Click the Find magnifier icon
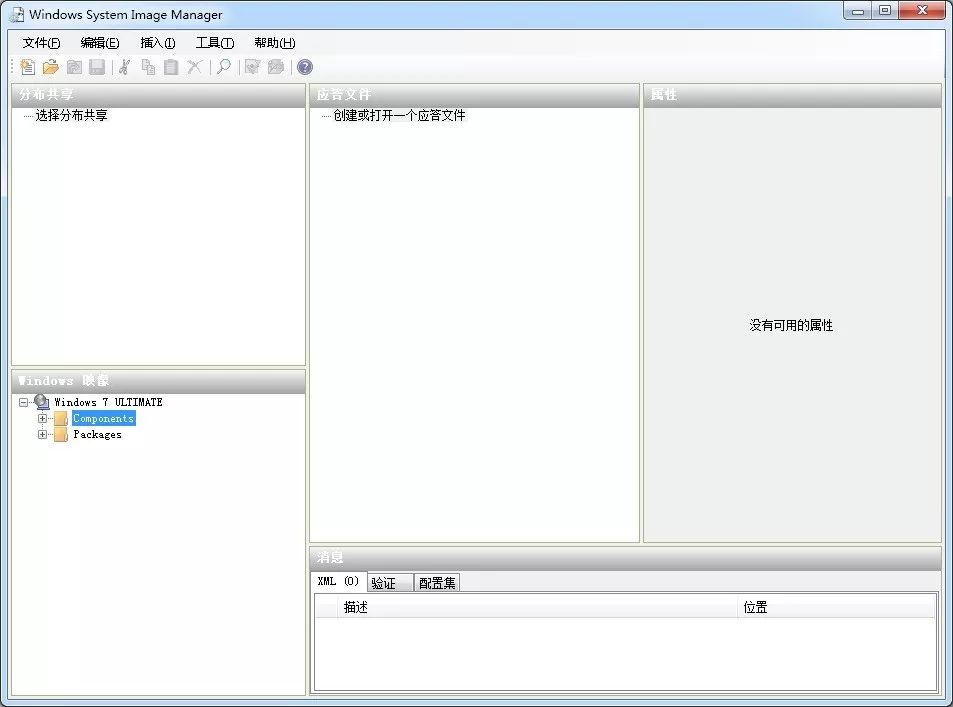Image resolution: width=953 pixels, height=707 pixels. (x=224, y=67)
